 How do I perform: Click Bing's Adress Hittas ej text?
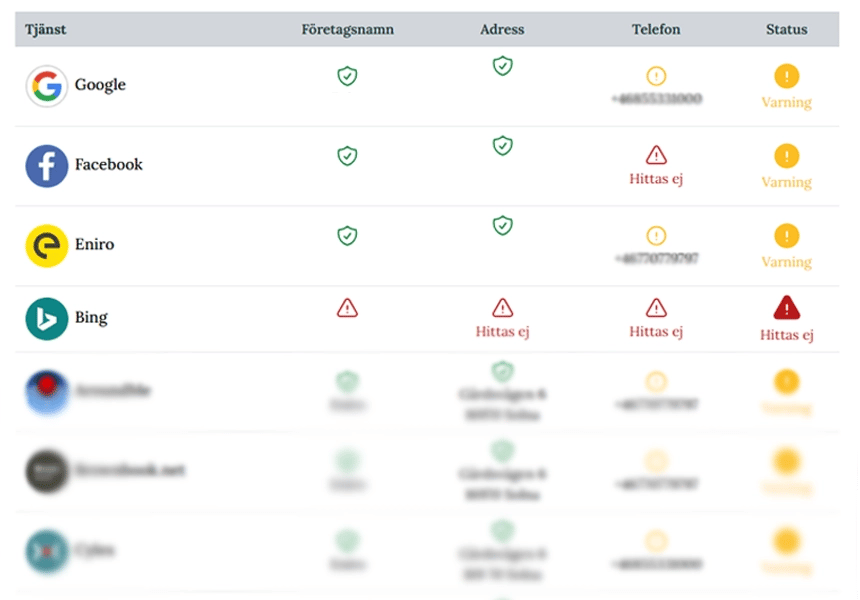click(x=502, y=332)
